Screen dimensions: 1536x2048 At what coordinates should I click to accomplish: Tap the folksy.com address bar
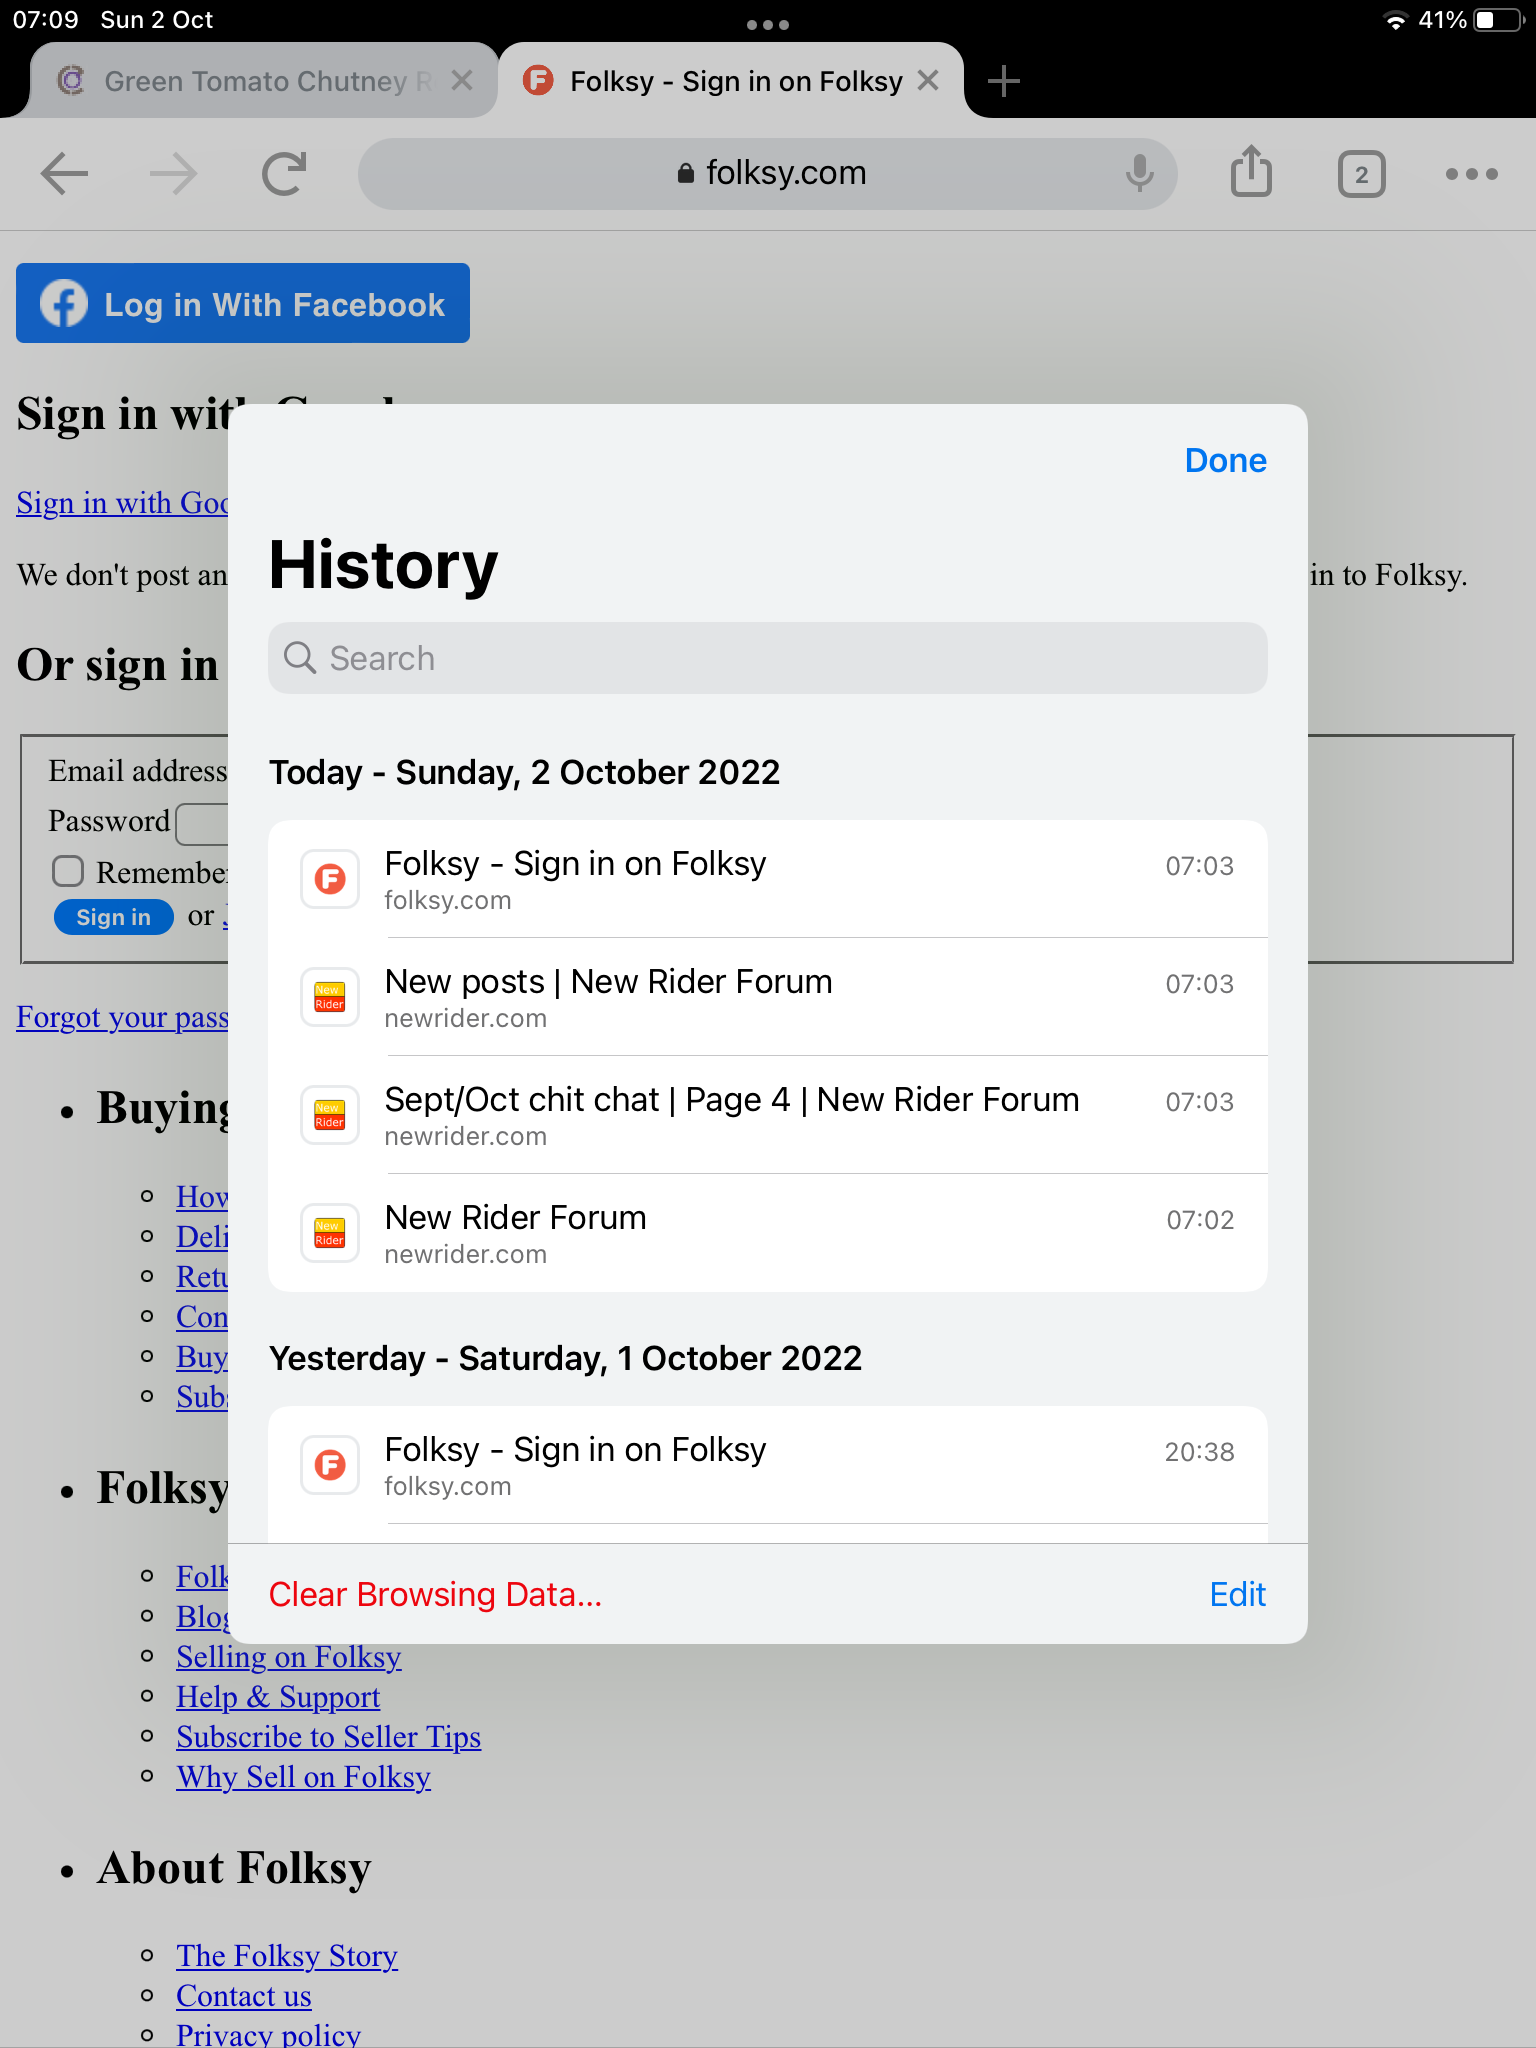pos(768,174)
